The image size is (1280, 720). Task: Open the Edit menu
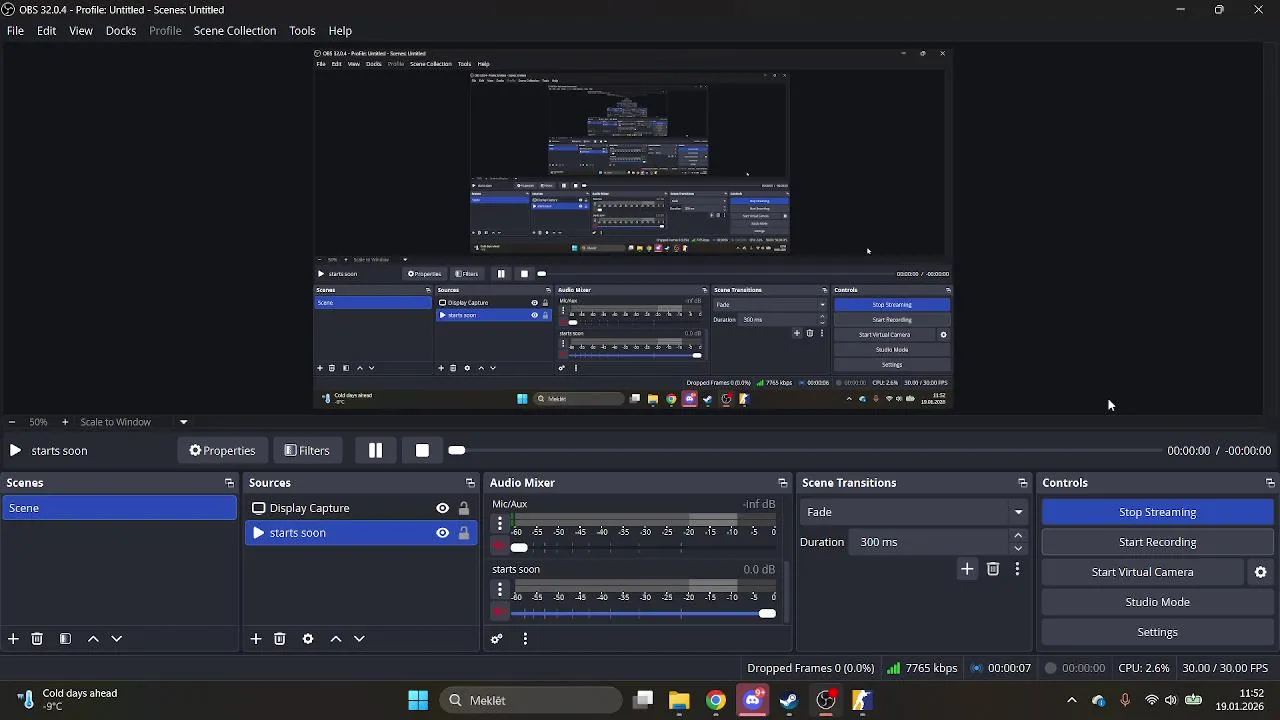pyautogui.click(x=47, y=31)
